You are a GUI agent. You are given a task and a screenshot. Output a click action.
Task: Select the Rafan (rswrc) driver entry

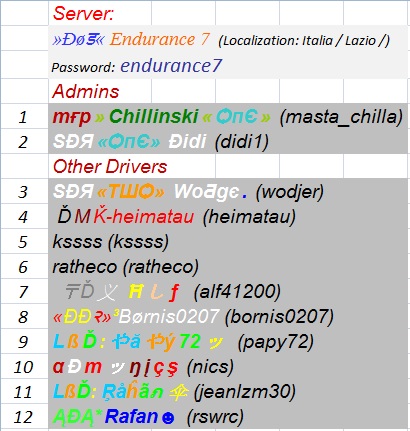[228, 416]
